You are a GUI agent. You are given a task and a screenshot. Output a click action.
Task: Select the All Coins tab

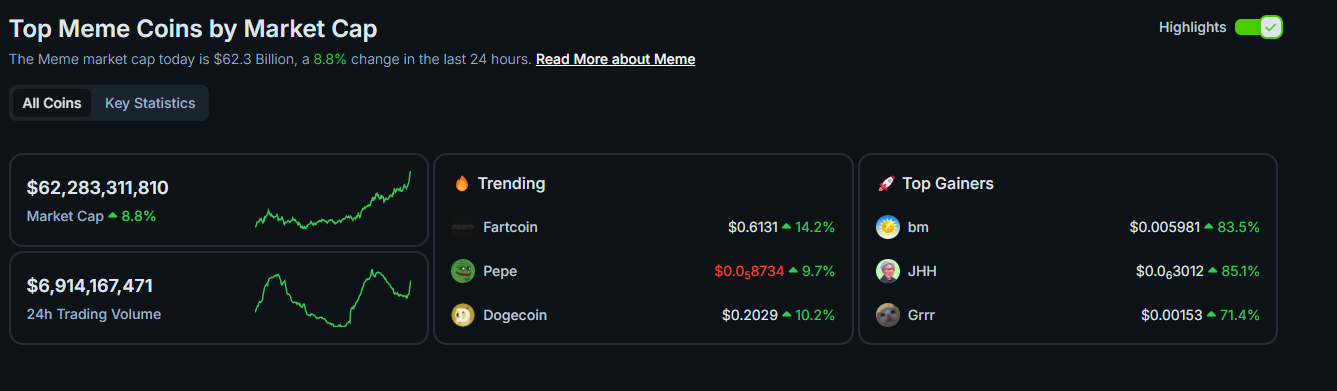[x=52, y=103]
